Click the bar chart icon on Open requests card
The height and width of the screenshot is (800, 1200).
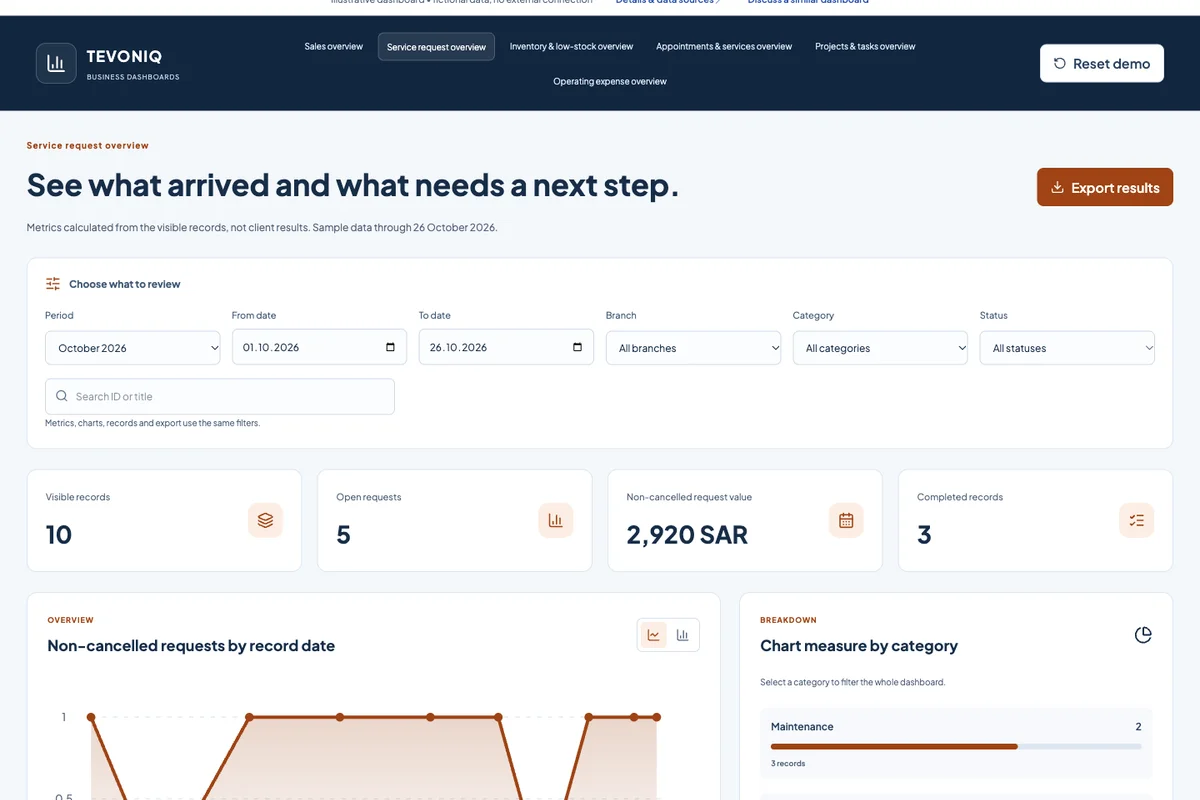click(556, 520)
